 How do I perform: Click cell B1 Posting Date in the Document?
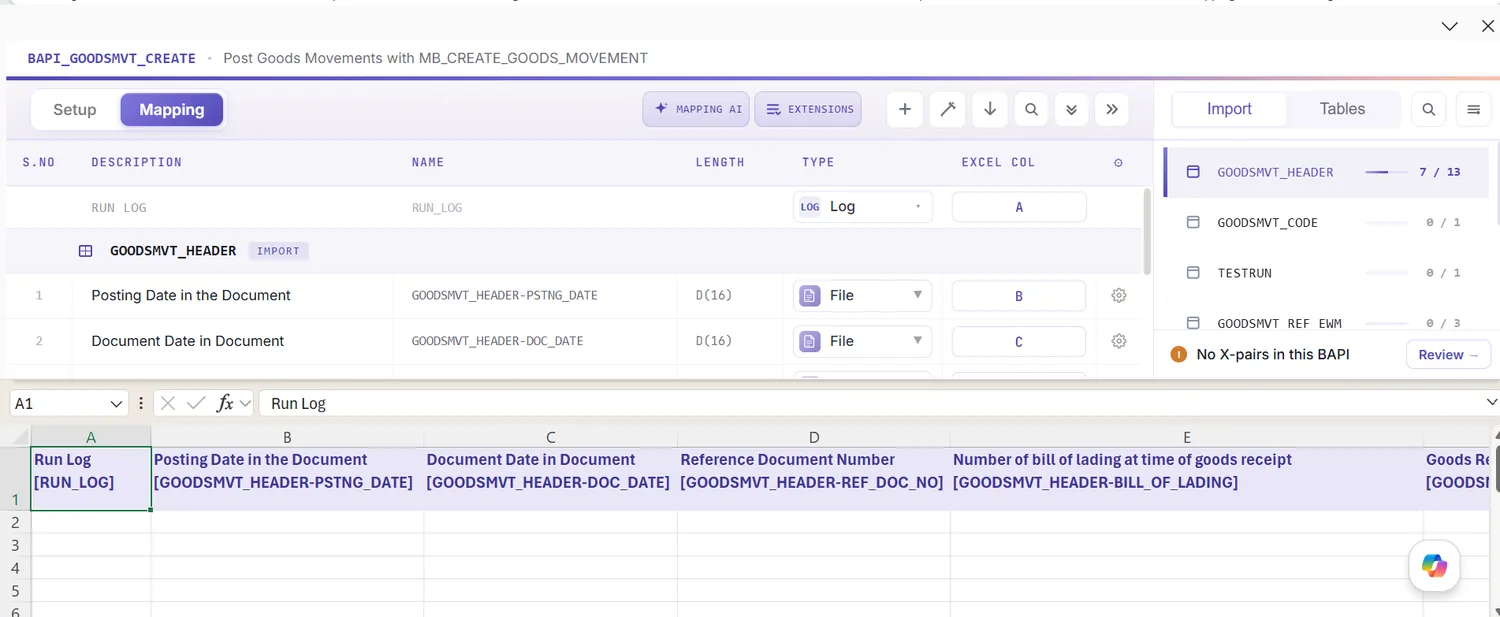(287, 479)
